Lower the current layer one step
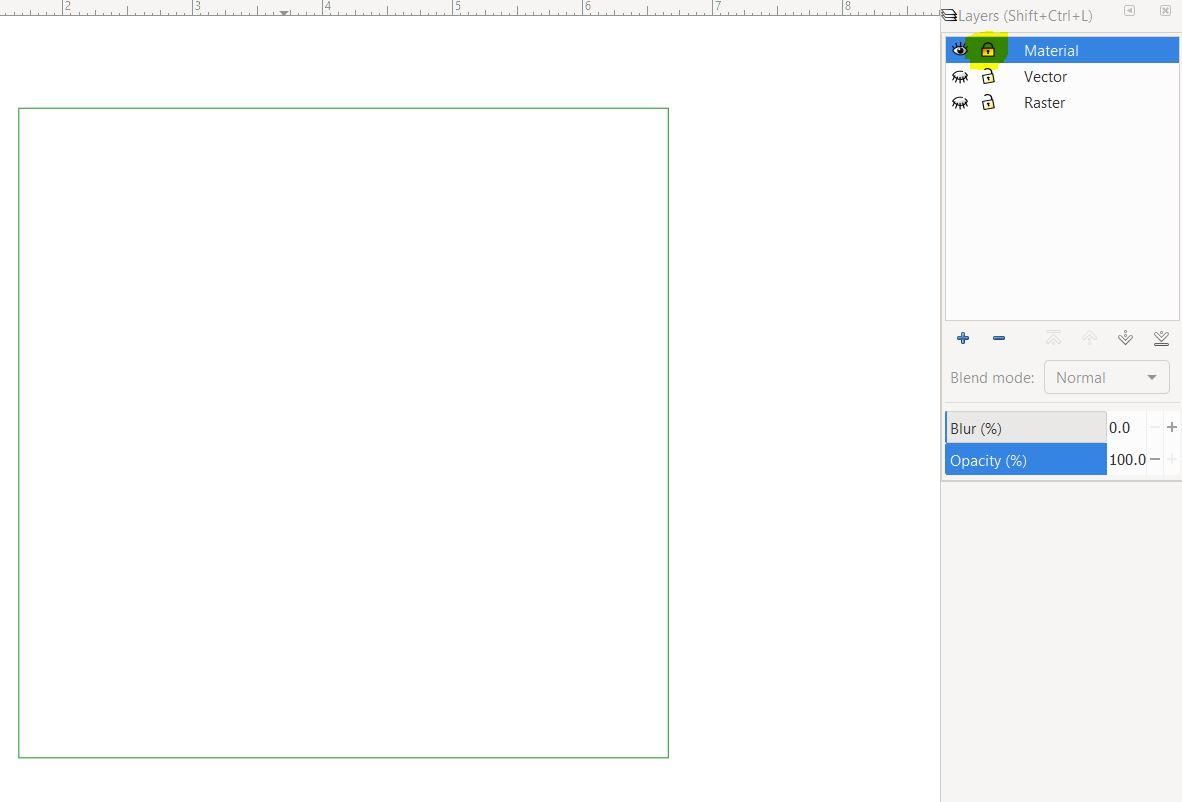The image size is (1182, 802). click(1125, 338)
